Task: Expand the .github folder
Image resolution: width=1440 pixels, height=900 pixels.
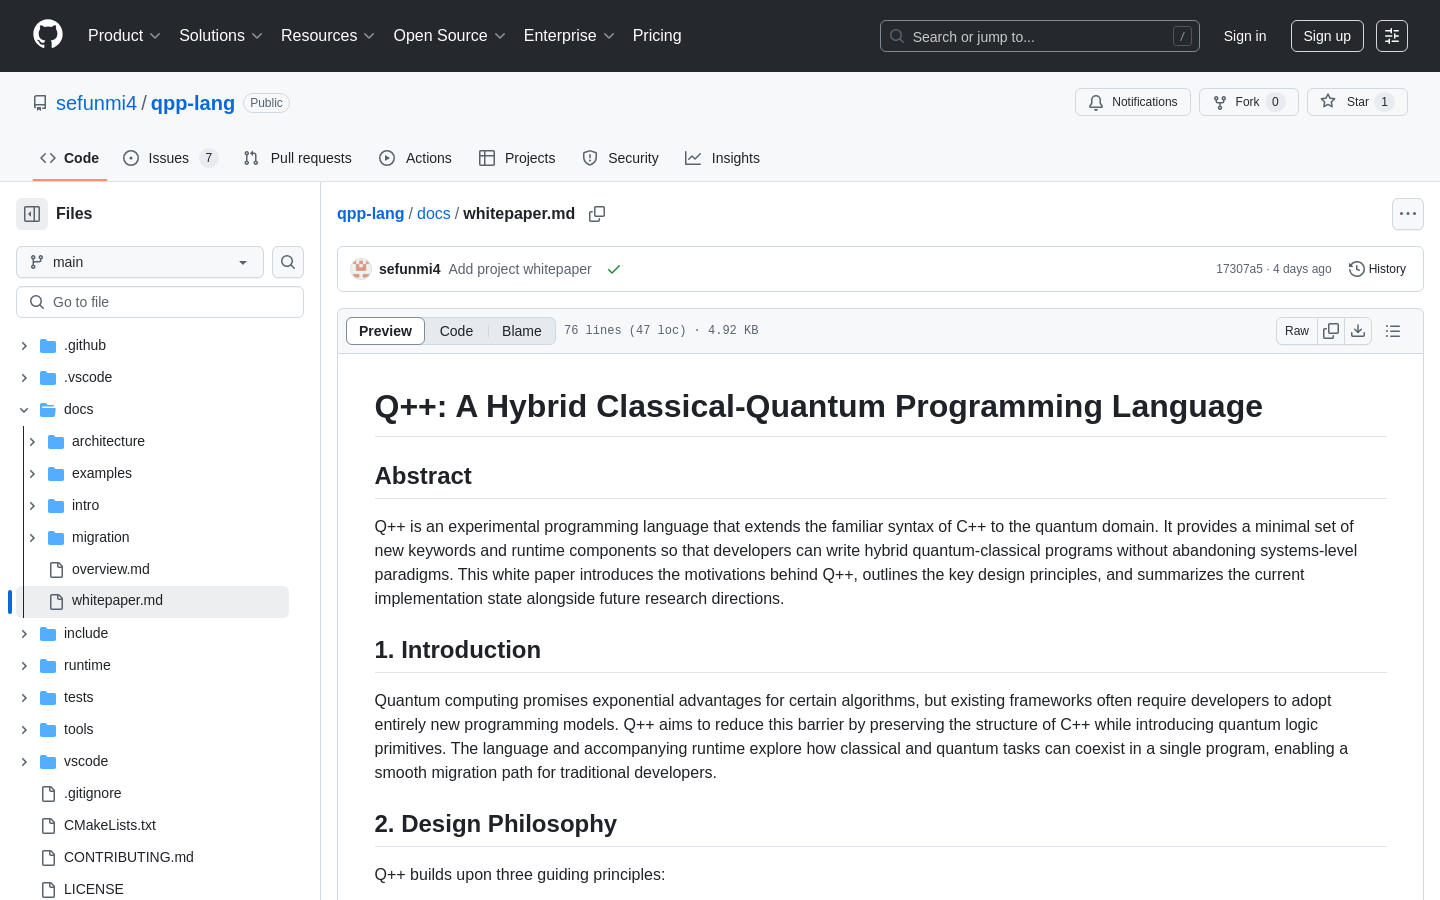Action: pyautogui.click(x=24, y=346)
